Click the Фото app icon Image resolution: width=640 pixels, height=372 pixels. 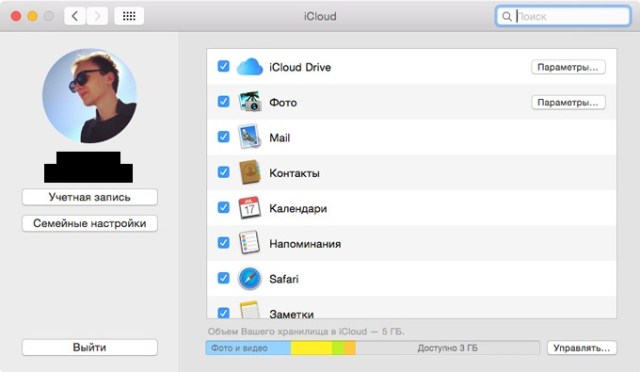pyautogui.click(x=249, y=102)
